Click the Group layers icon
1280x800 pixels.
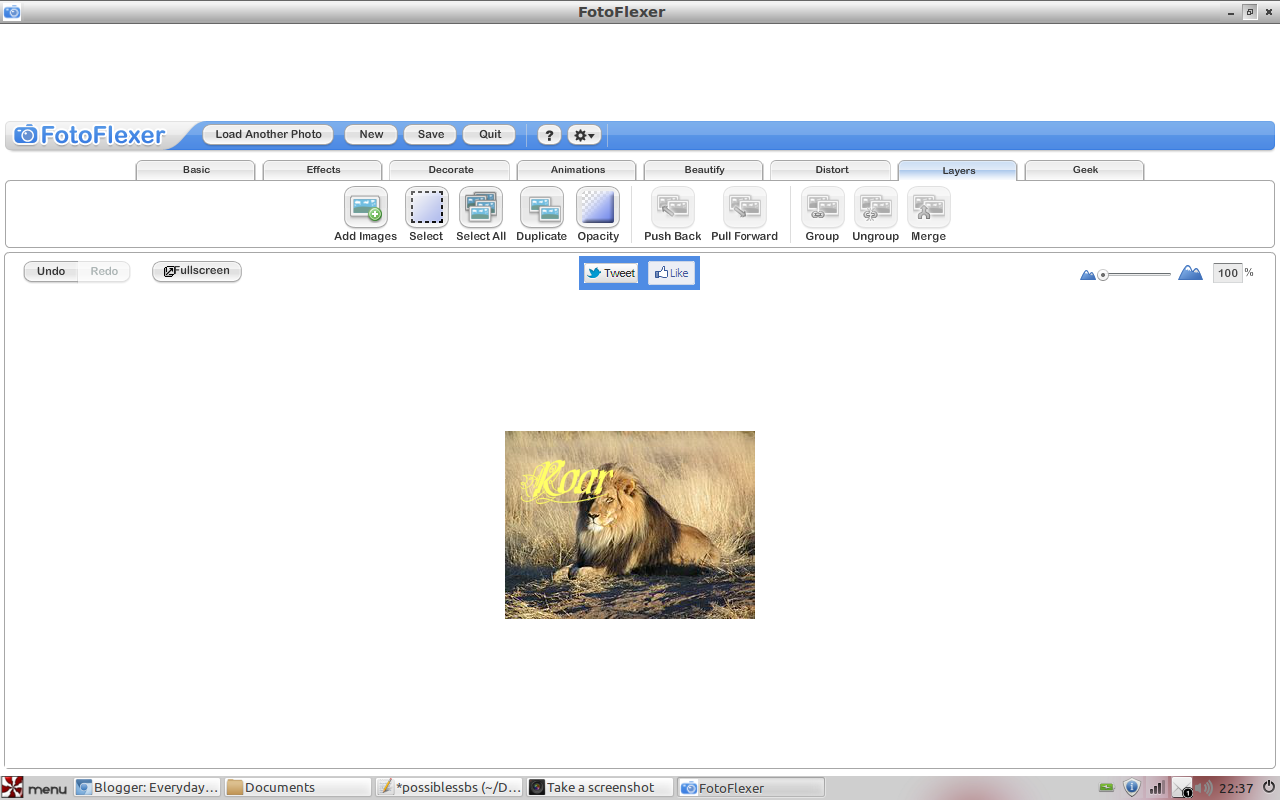(823, 207)
